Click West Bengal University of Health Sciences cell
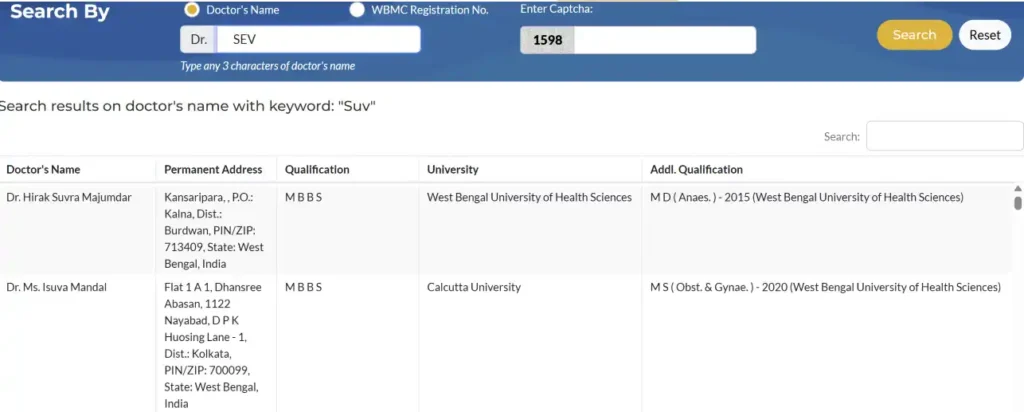The width and height of the screenshot is (1024, 412). pos(529,197)
